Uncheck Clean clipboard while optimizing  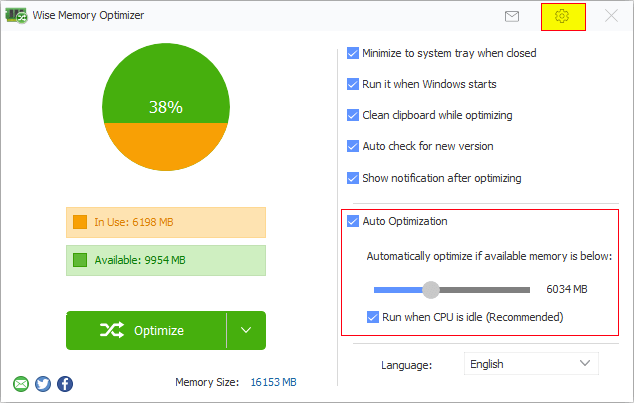click(353, 115)
